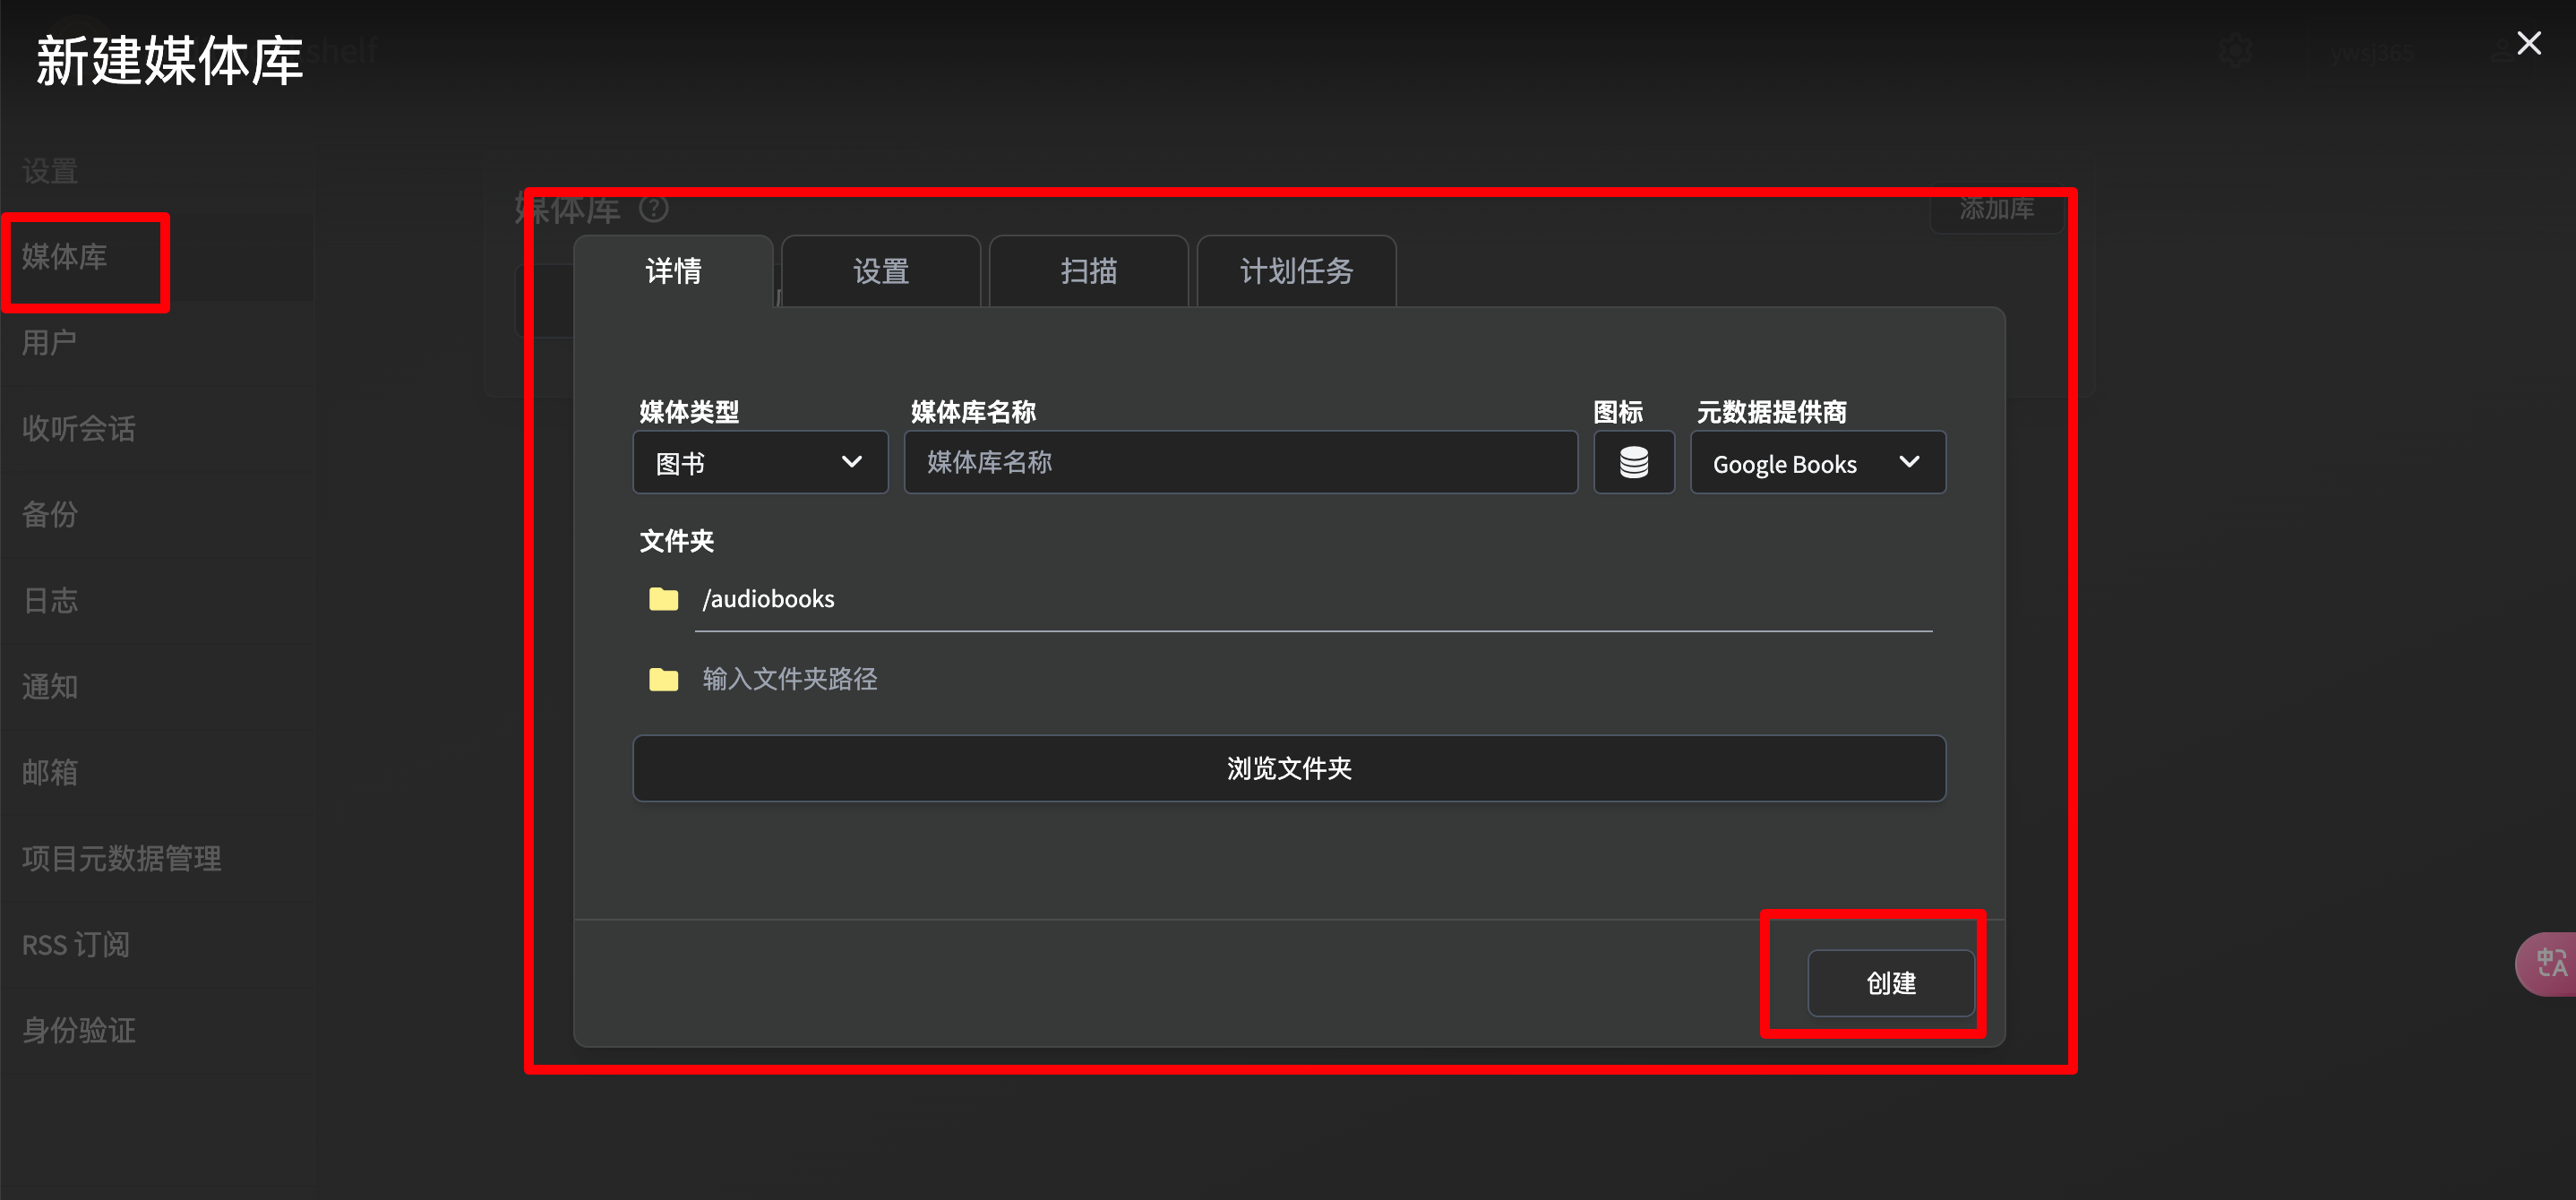
Task: Open the 计划任务 tab
Action: point(1295,271)
